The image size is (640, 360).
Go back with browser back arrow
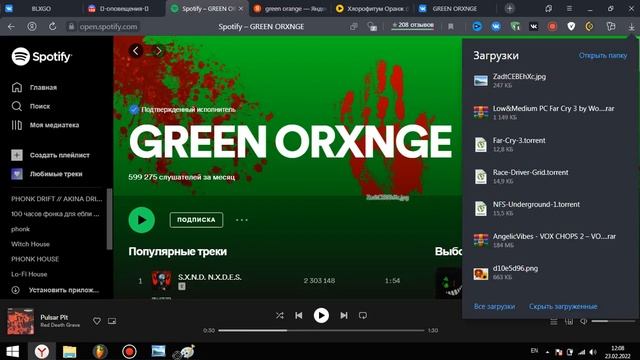(11, 27)
